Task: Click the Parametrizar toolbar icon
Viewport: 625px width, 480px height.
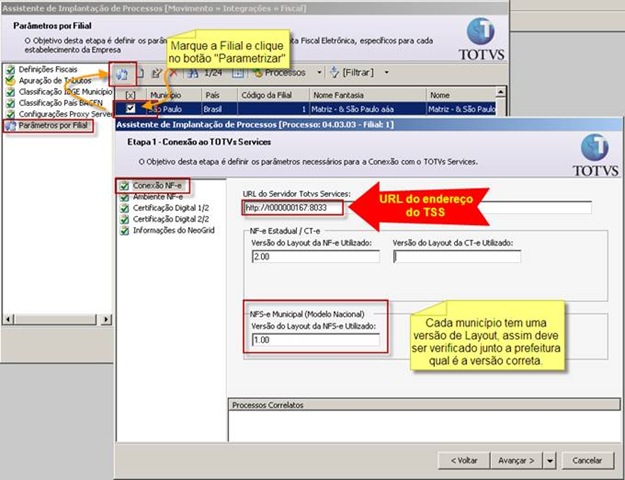Action: (x=122, y=74)
